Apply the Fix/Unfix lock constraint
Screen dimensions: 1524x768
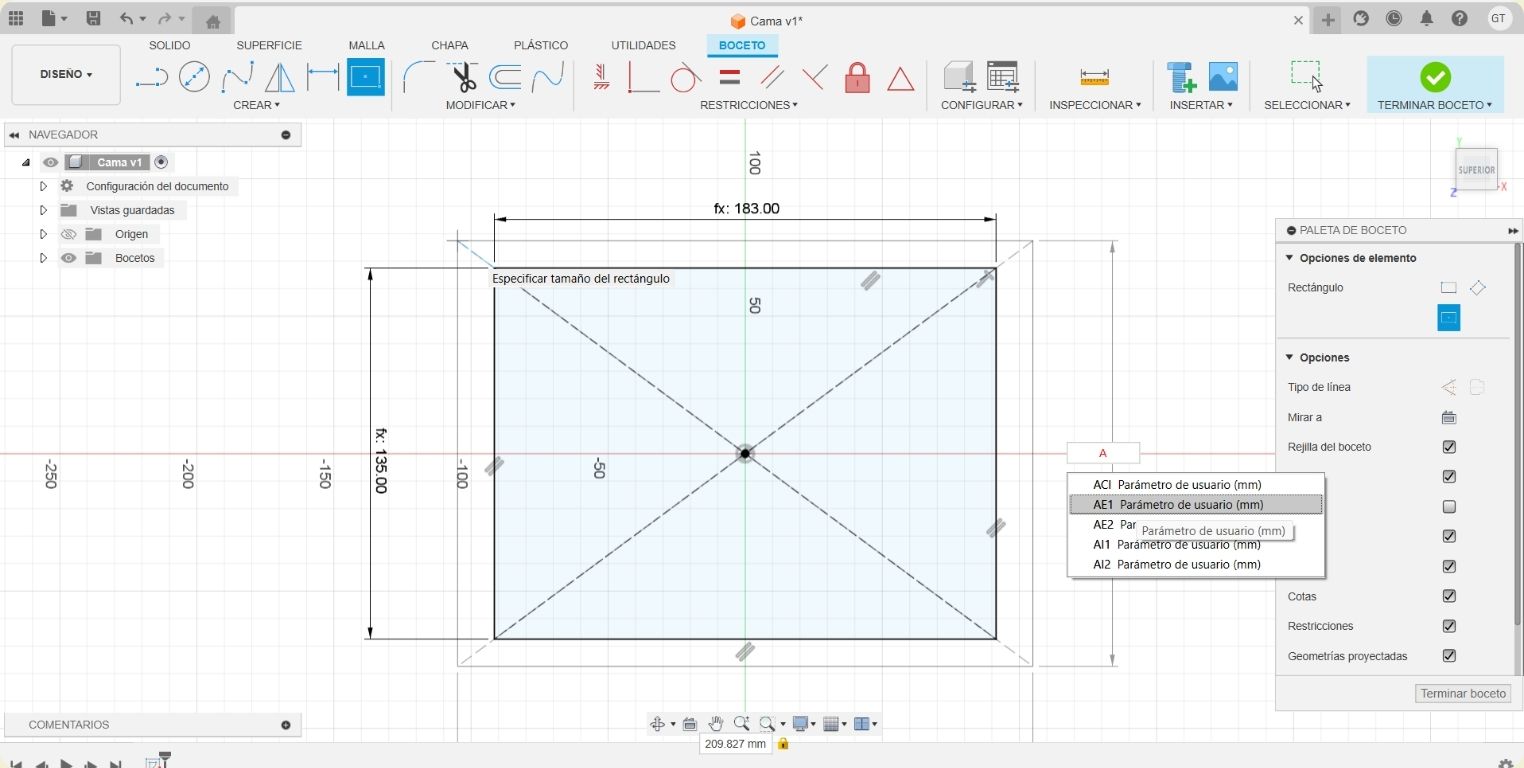pyautogui.click(x=857, y=77)
